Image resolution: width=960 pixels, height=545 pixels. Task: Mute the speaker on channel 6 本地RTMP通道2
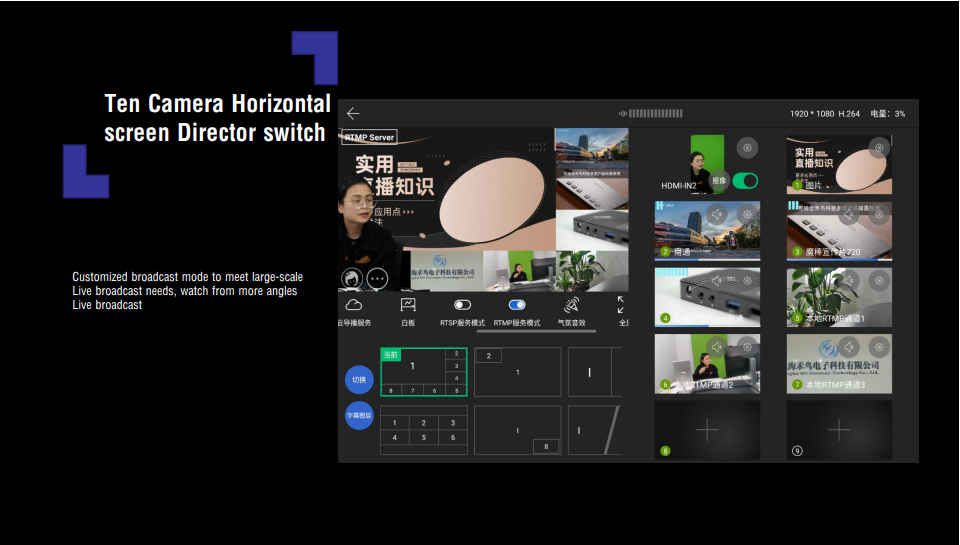tap(717, 347)
